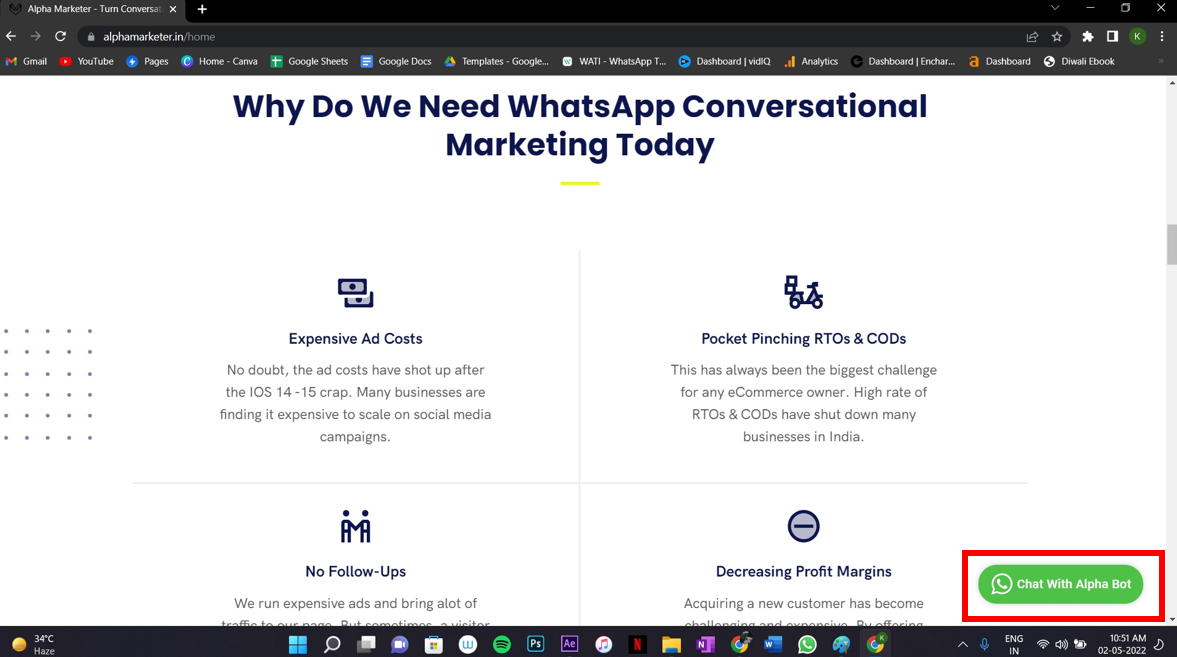Toggle the microphone in the system tray
Screen dimensions: 1177x657
pyautogui.click(x=984, y=644)
